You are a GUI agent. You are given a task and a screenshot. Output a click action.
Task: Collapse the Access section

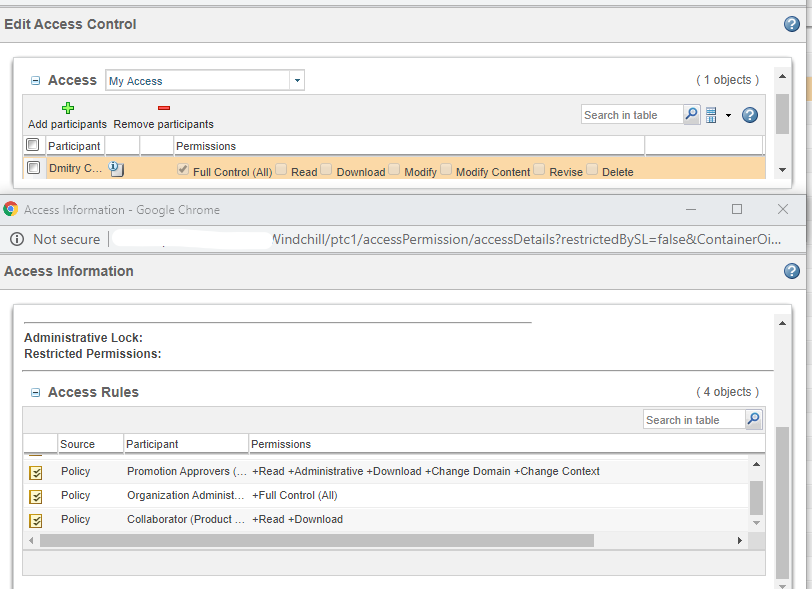[35, 81]
